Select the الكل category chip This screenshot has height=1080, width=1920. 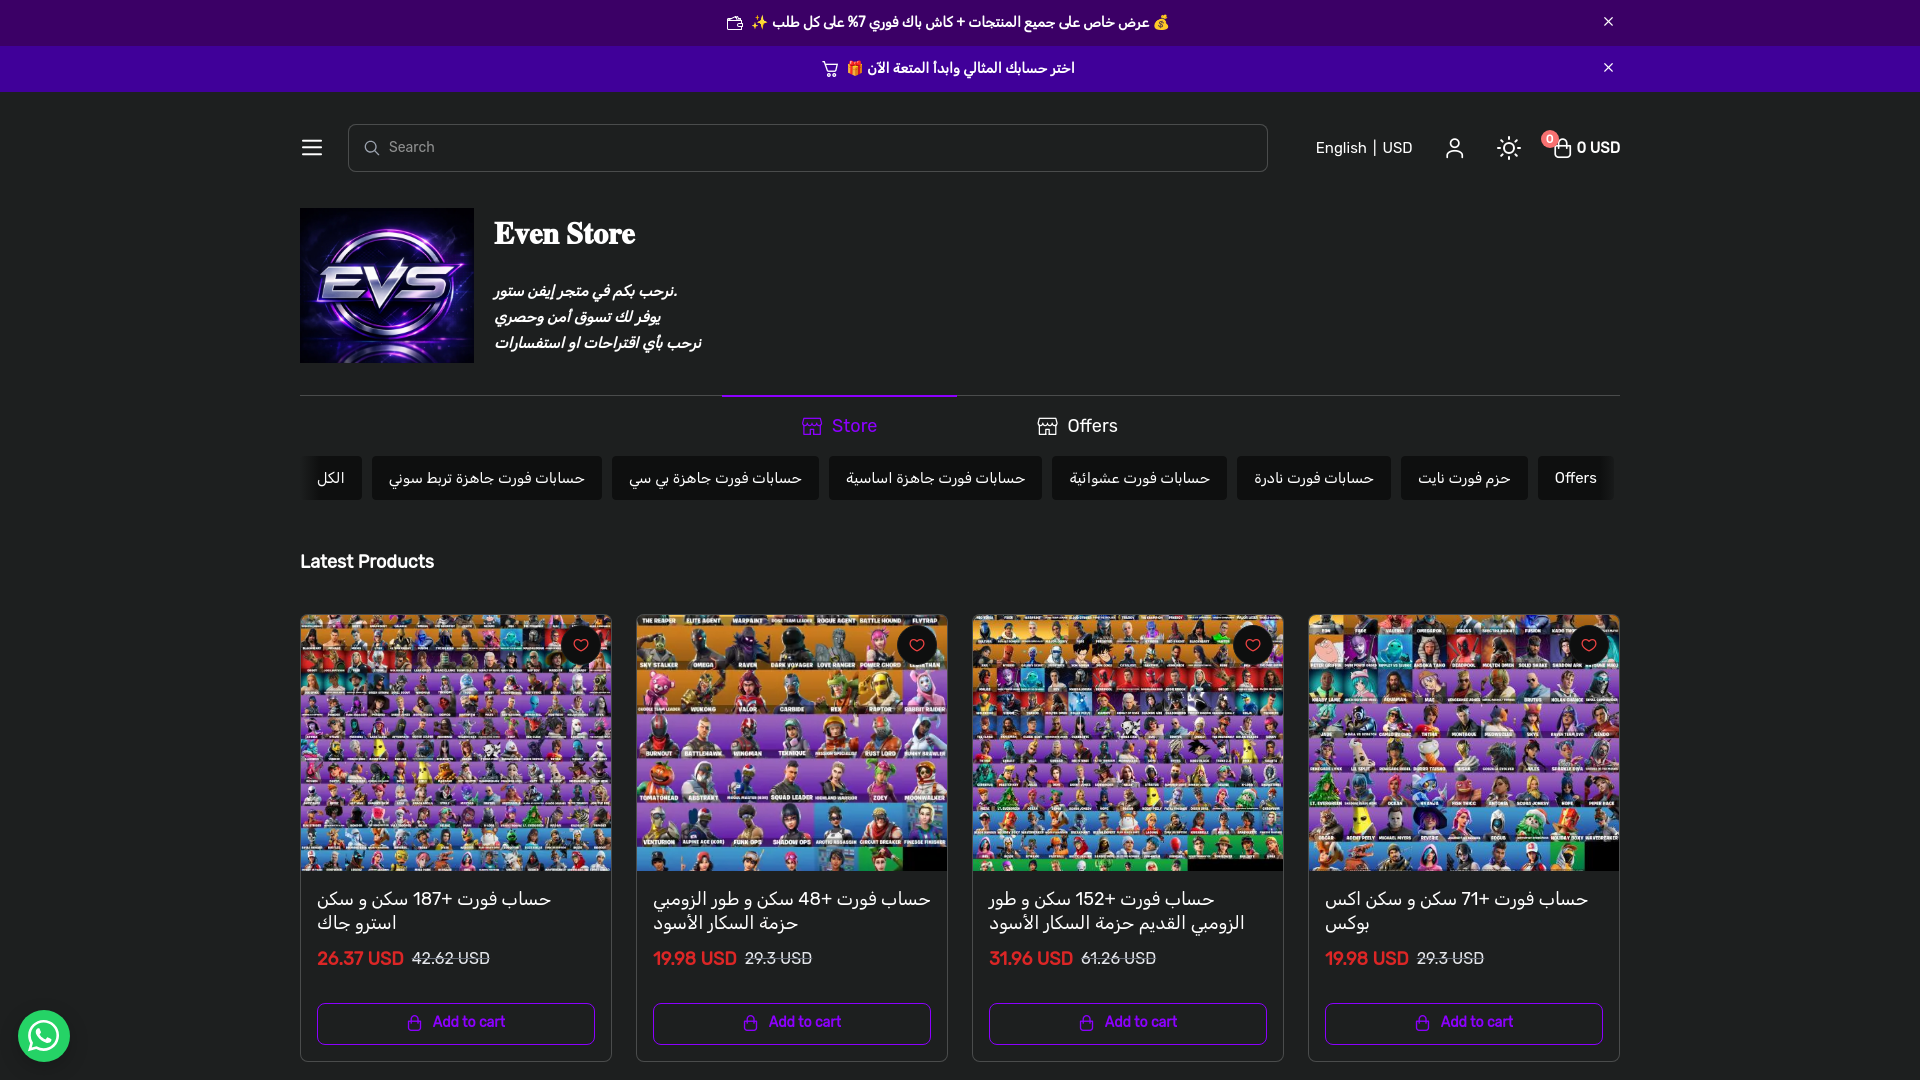pos(331,478)
